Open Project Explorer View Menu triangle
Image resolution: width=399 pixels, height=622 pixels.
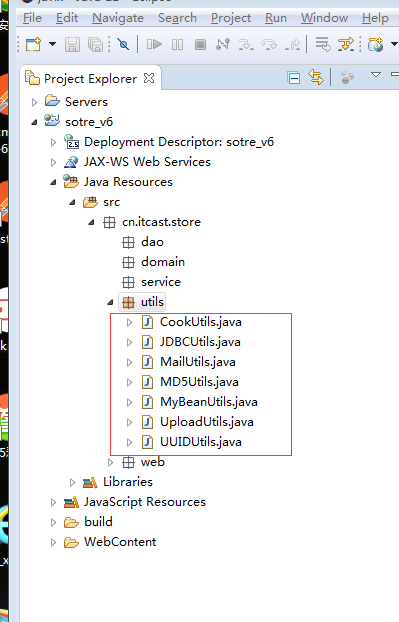coord(376,74)
